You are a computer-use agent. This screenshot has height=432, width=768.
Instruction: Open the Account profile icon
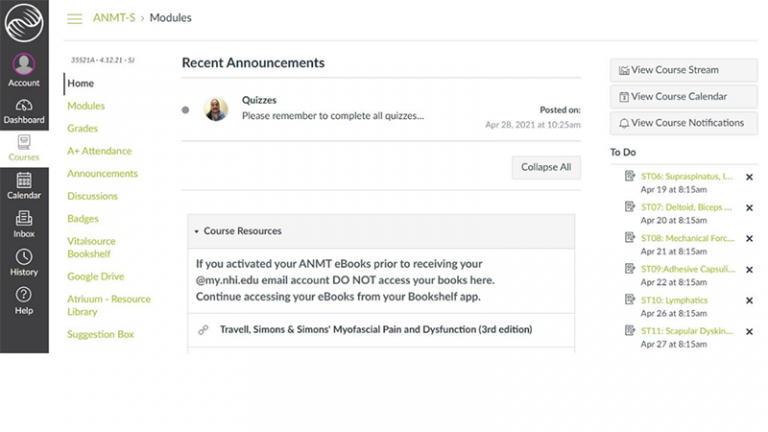point(24,65)
